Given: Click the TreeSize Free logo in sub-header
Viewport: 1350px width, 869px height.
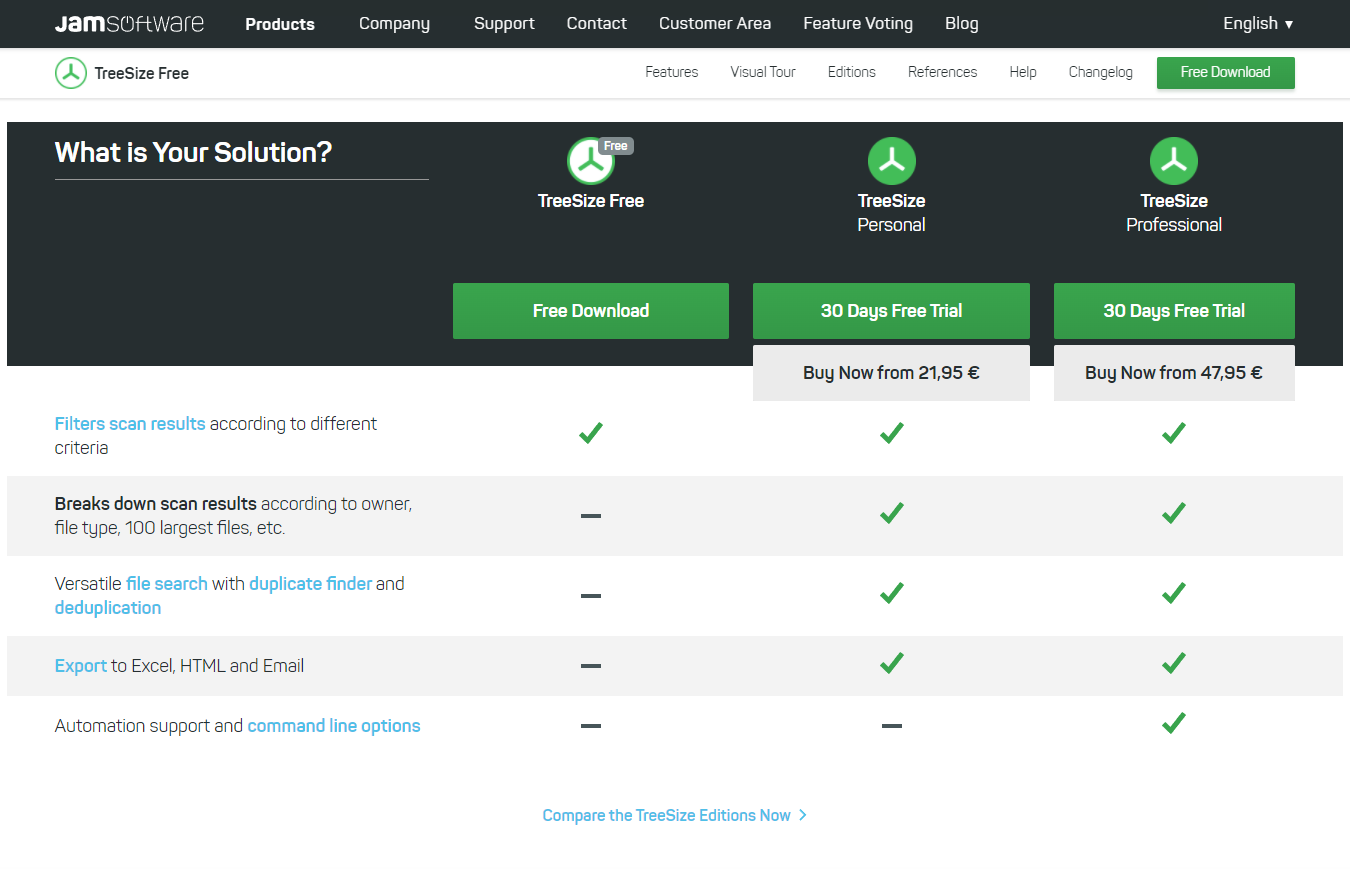Looking at the screenshot, I should (71, 73).
